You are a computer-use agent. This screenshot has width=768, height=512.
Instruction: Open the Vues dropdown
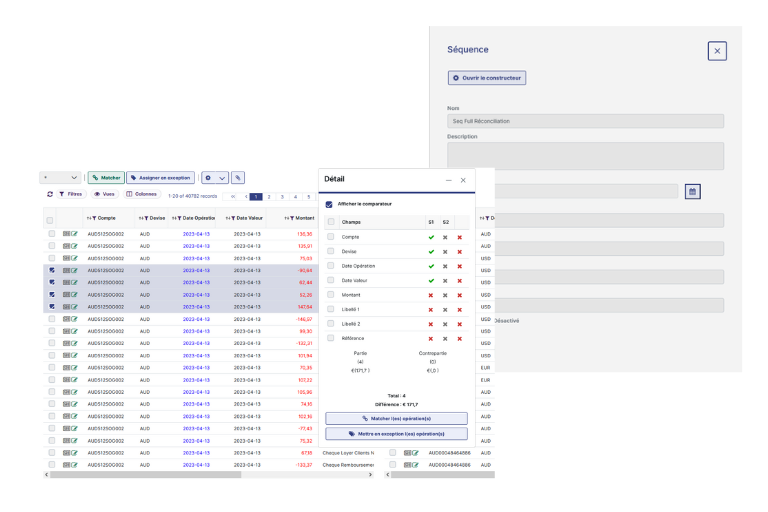click(104, 195)
